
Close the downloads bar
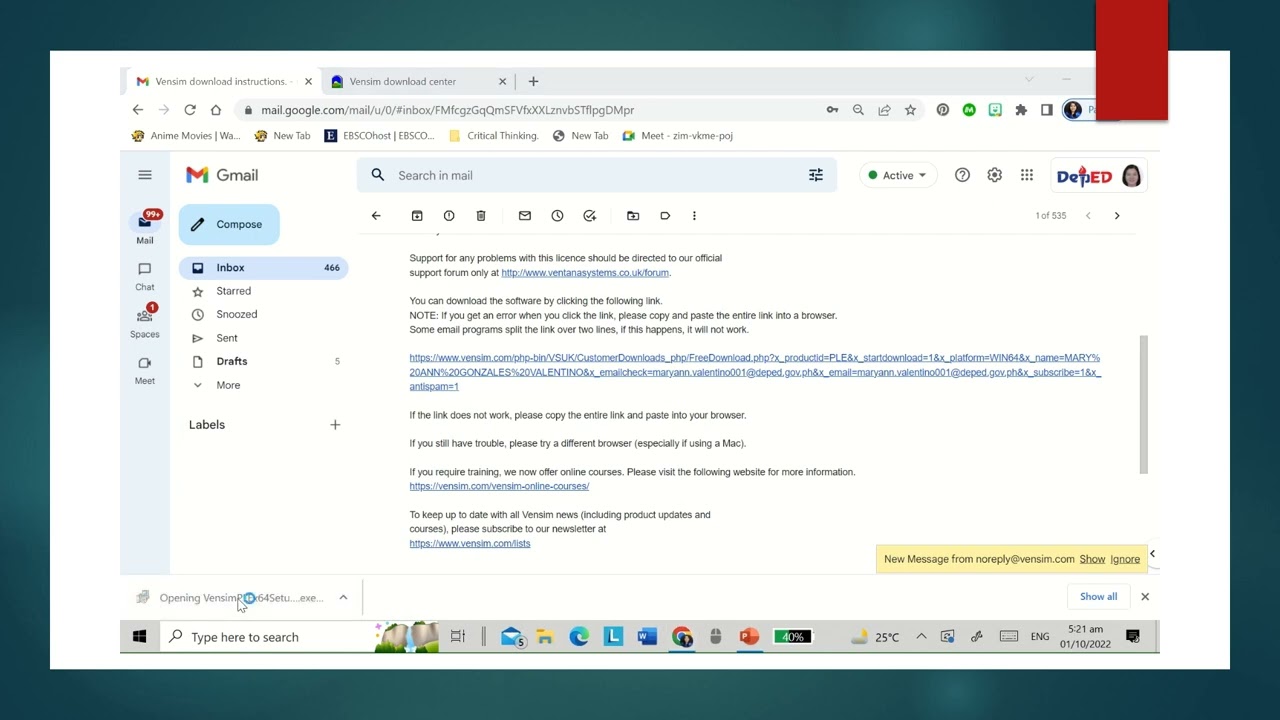click(1145, 597)
